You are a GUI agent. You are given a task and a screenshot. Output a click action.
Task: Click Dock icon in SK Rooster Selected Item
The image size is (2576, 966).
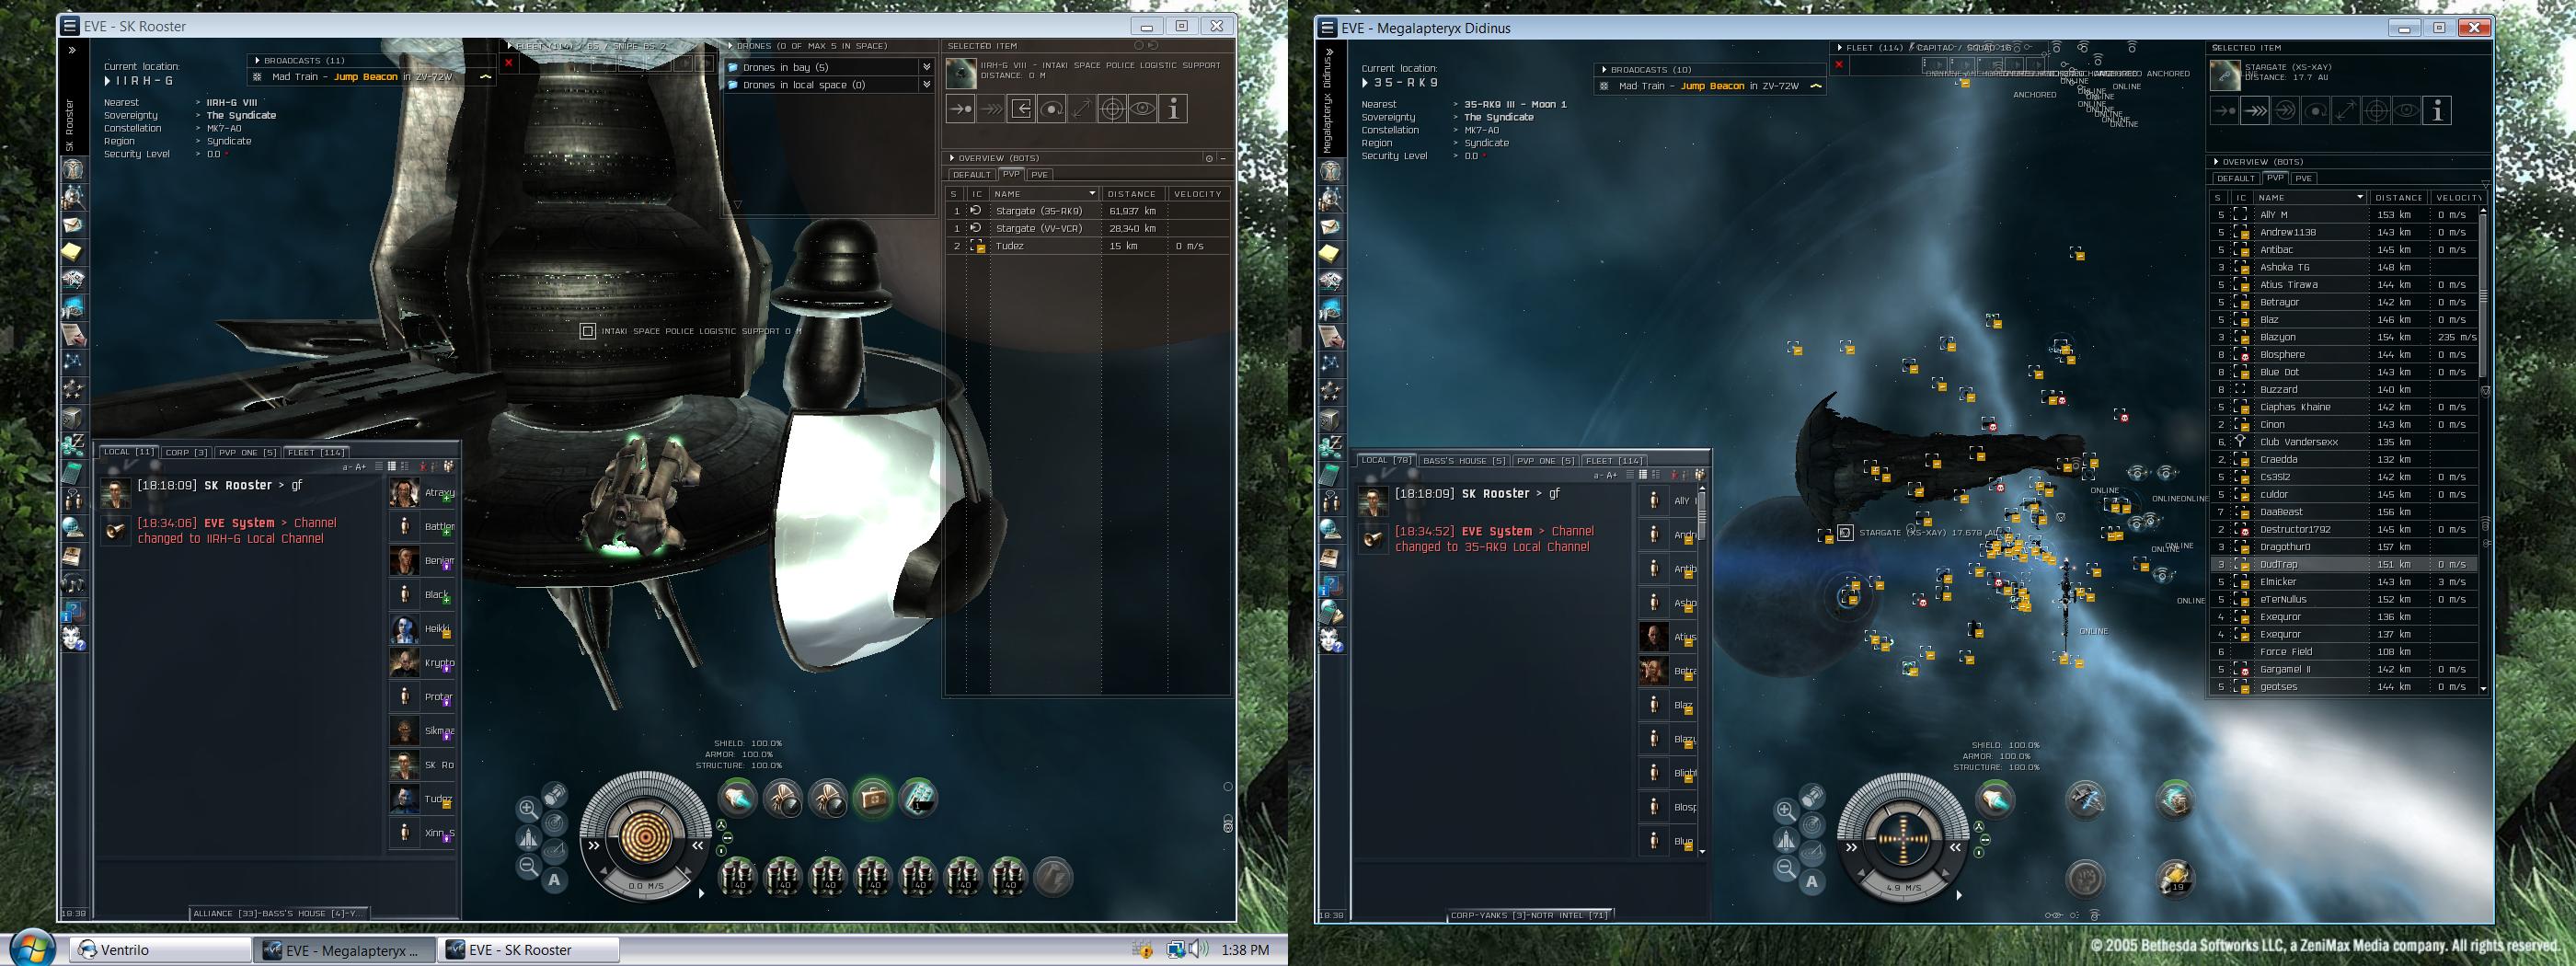click(1021, 109)
